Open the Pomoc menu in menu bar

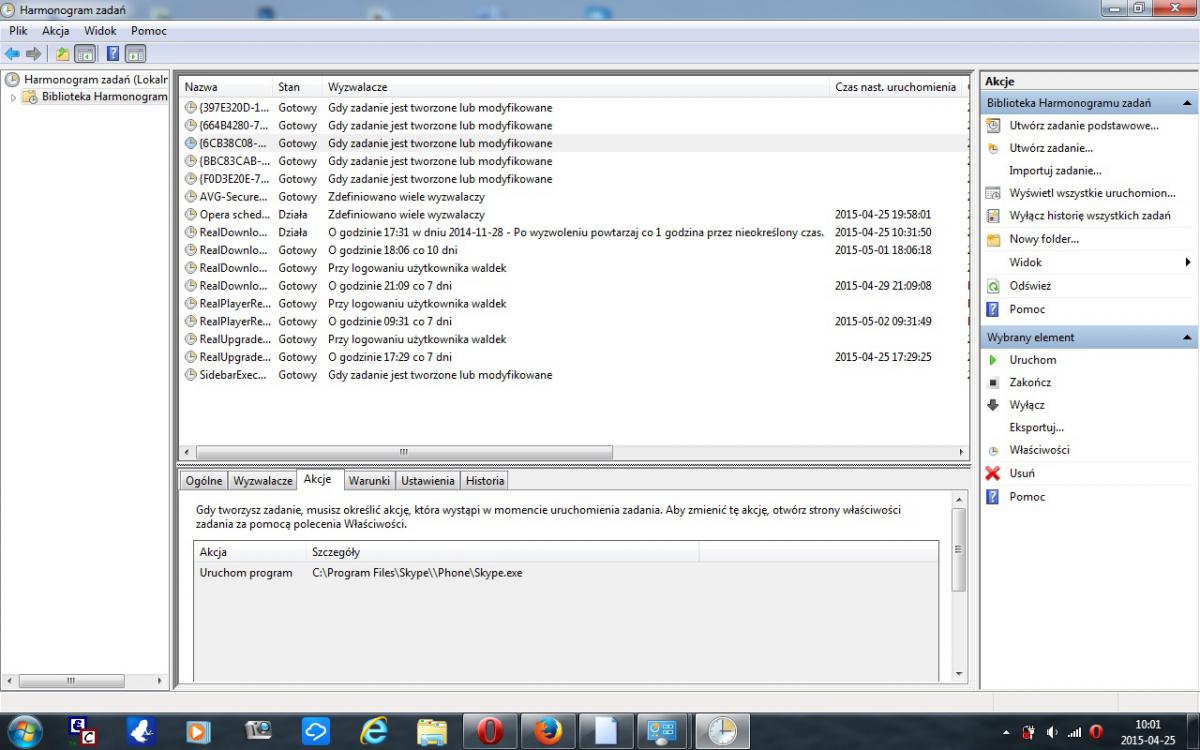[148, 31]
